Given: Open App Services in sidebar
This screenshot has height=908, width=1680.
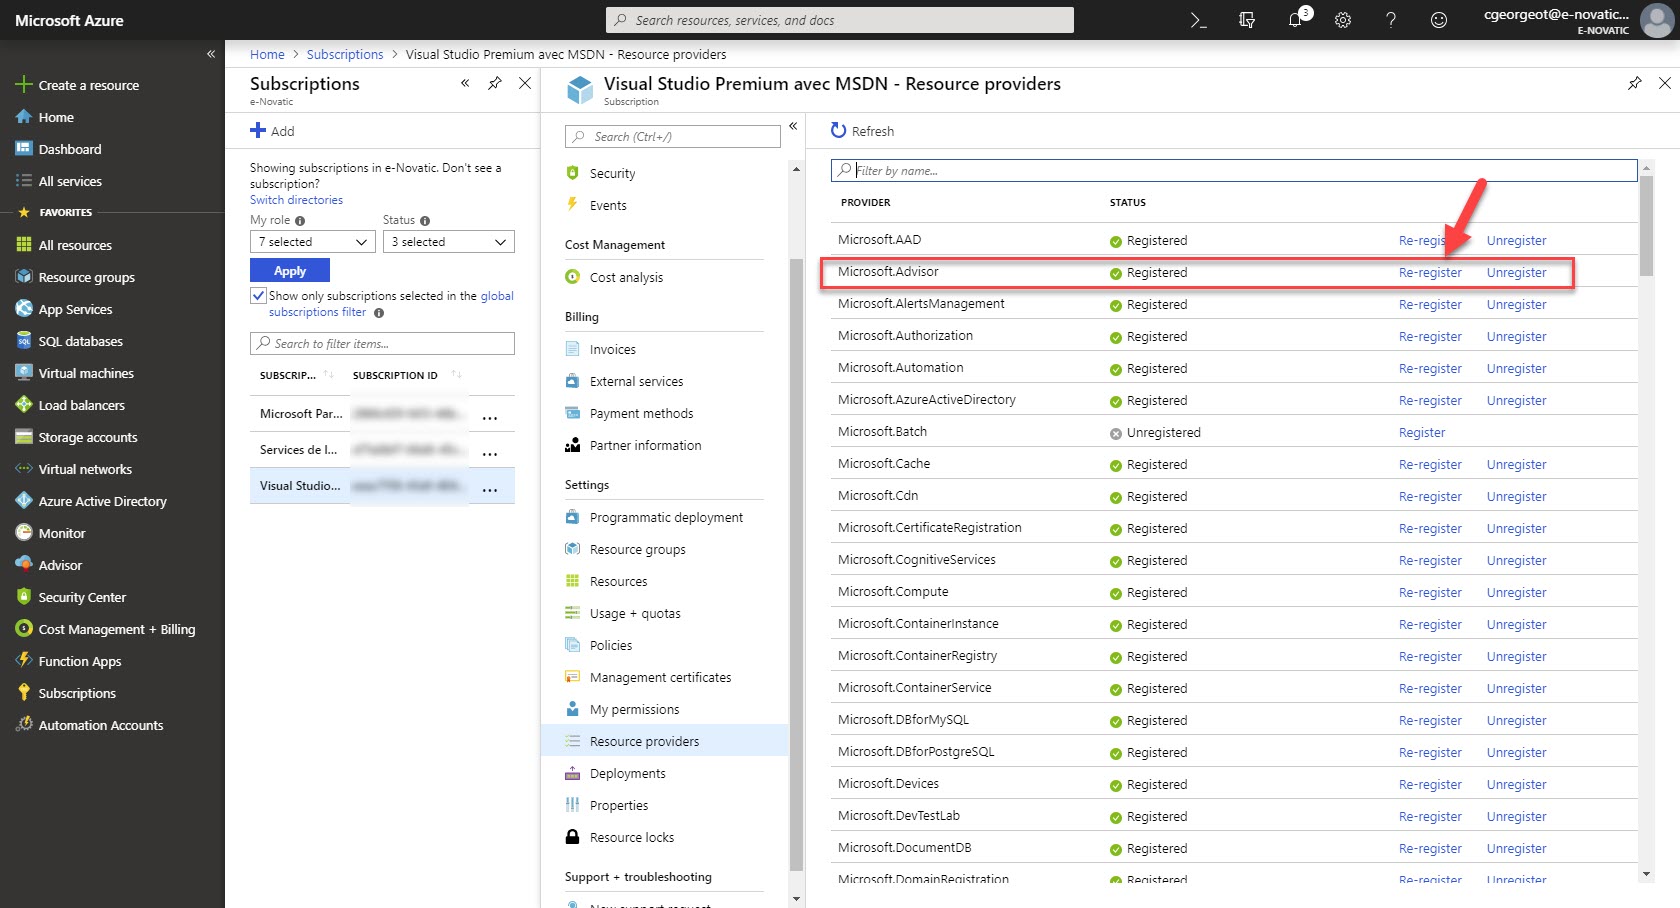Looking at the screenshot, I should tap(75, 309).
